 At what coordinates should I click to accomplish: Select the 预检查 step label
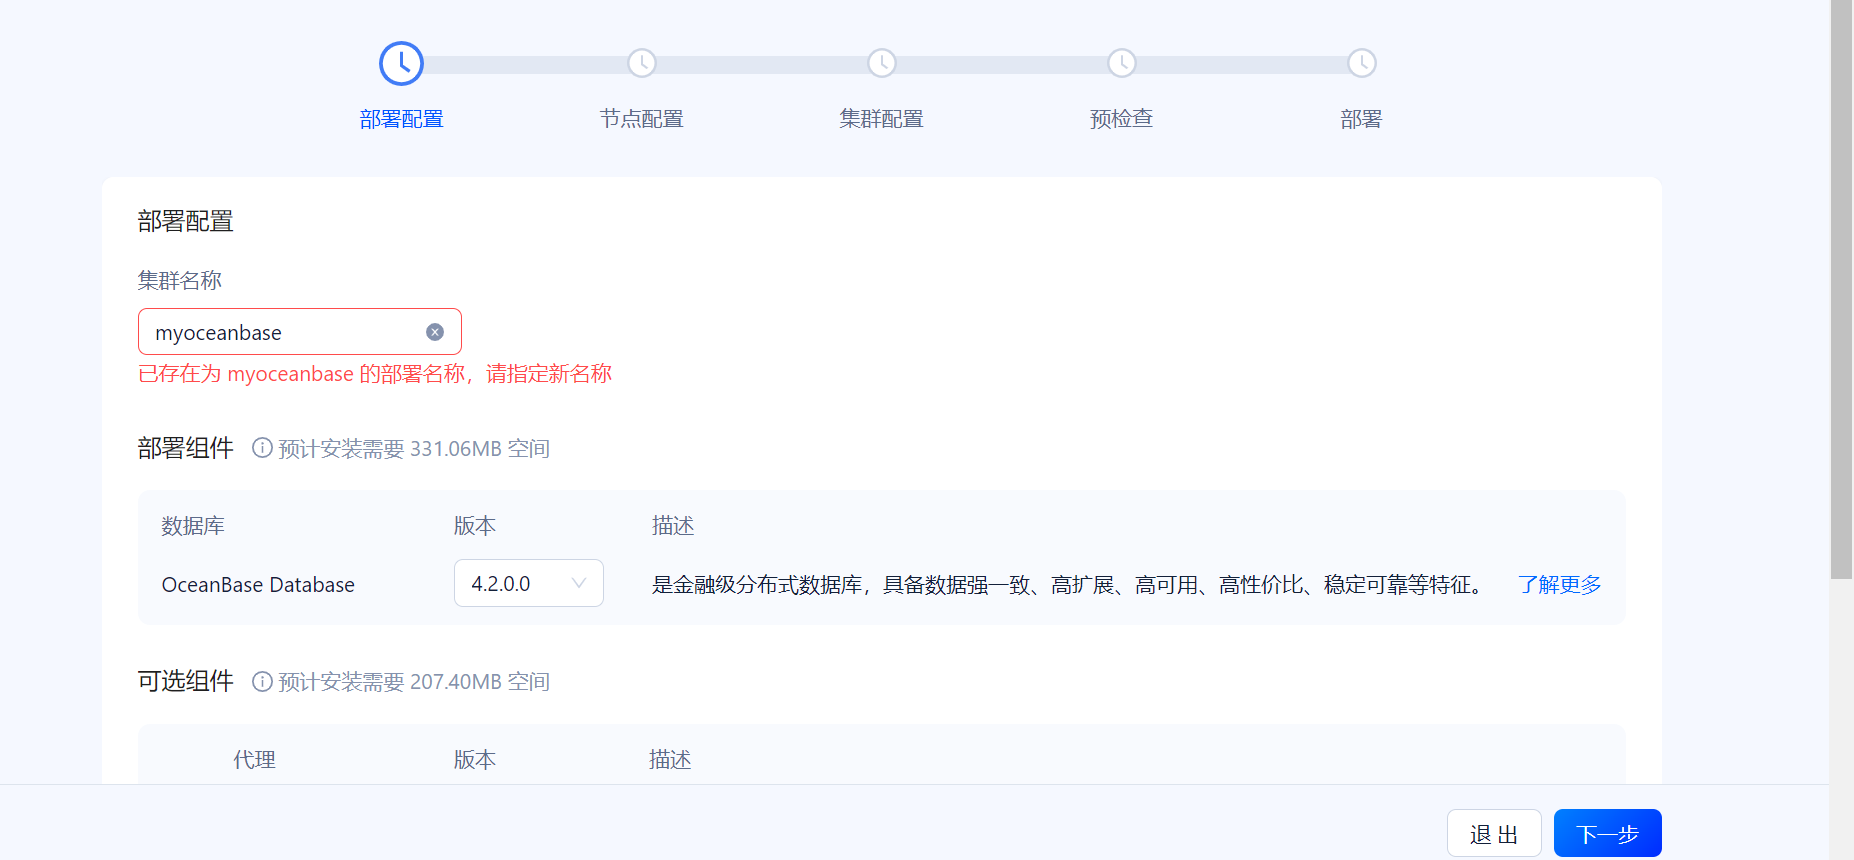point(1122,119)
